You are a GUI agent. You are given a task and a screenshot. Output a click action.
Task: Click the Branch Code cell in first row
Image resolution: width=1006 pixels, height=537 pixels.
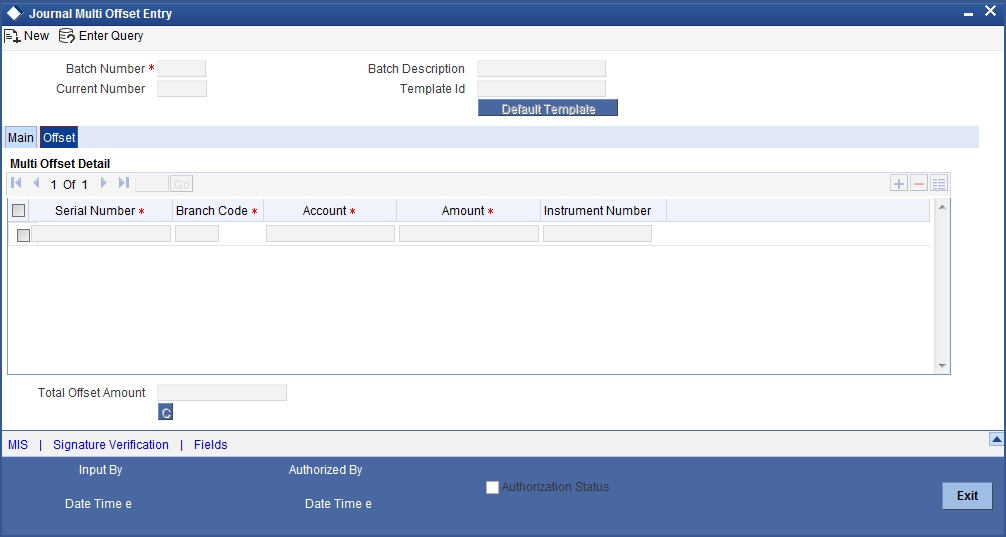tap(197, 234)
